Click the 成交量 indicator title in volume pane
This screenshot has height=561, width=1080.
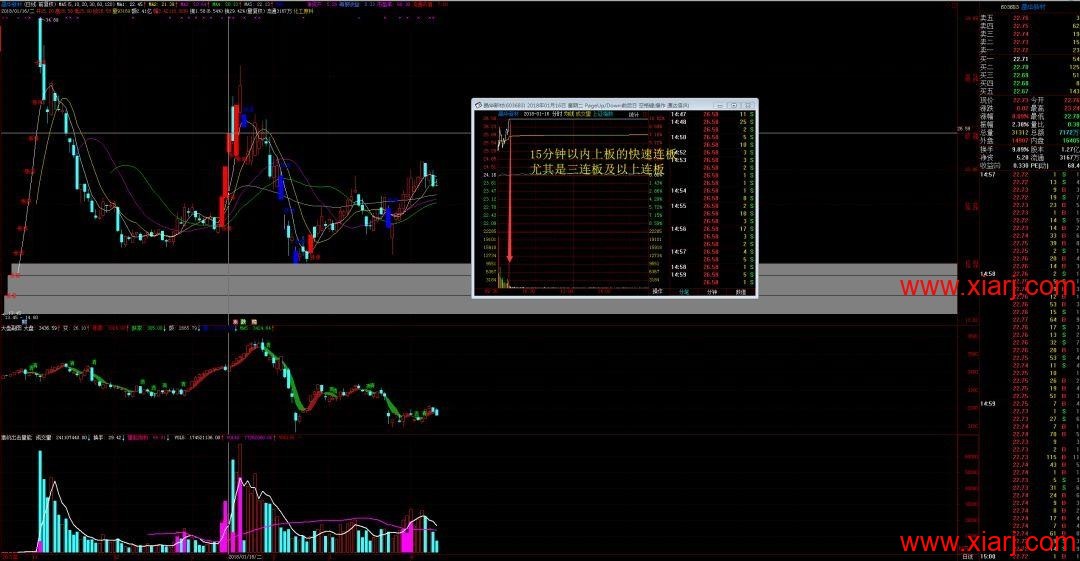pos(44,437)
